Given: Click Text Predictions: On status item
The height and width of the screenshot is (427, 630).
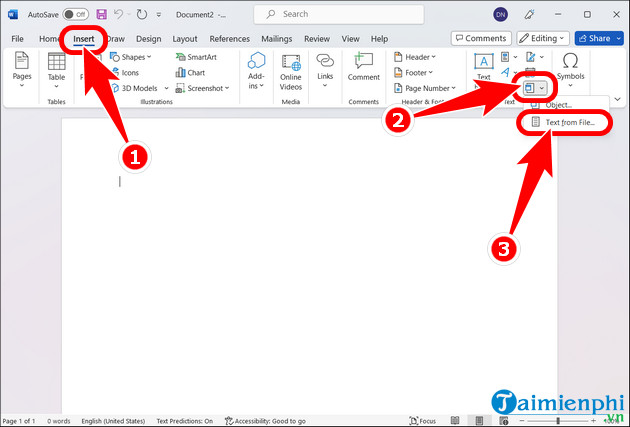Looking at the screenshot, I should pos(184,421).
